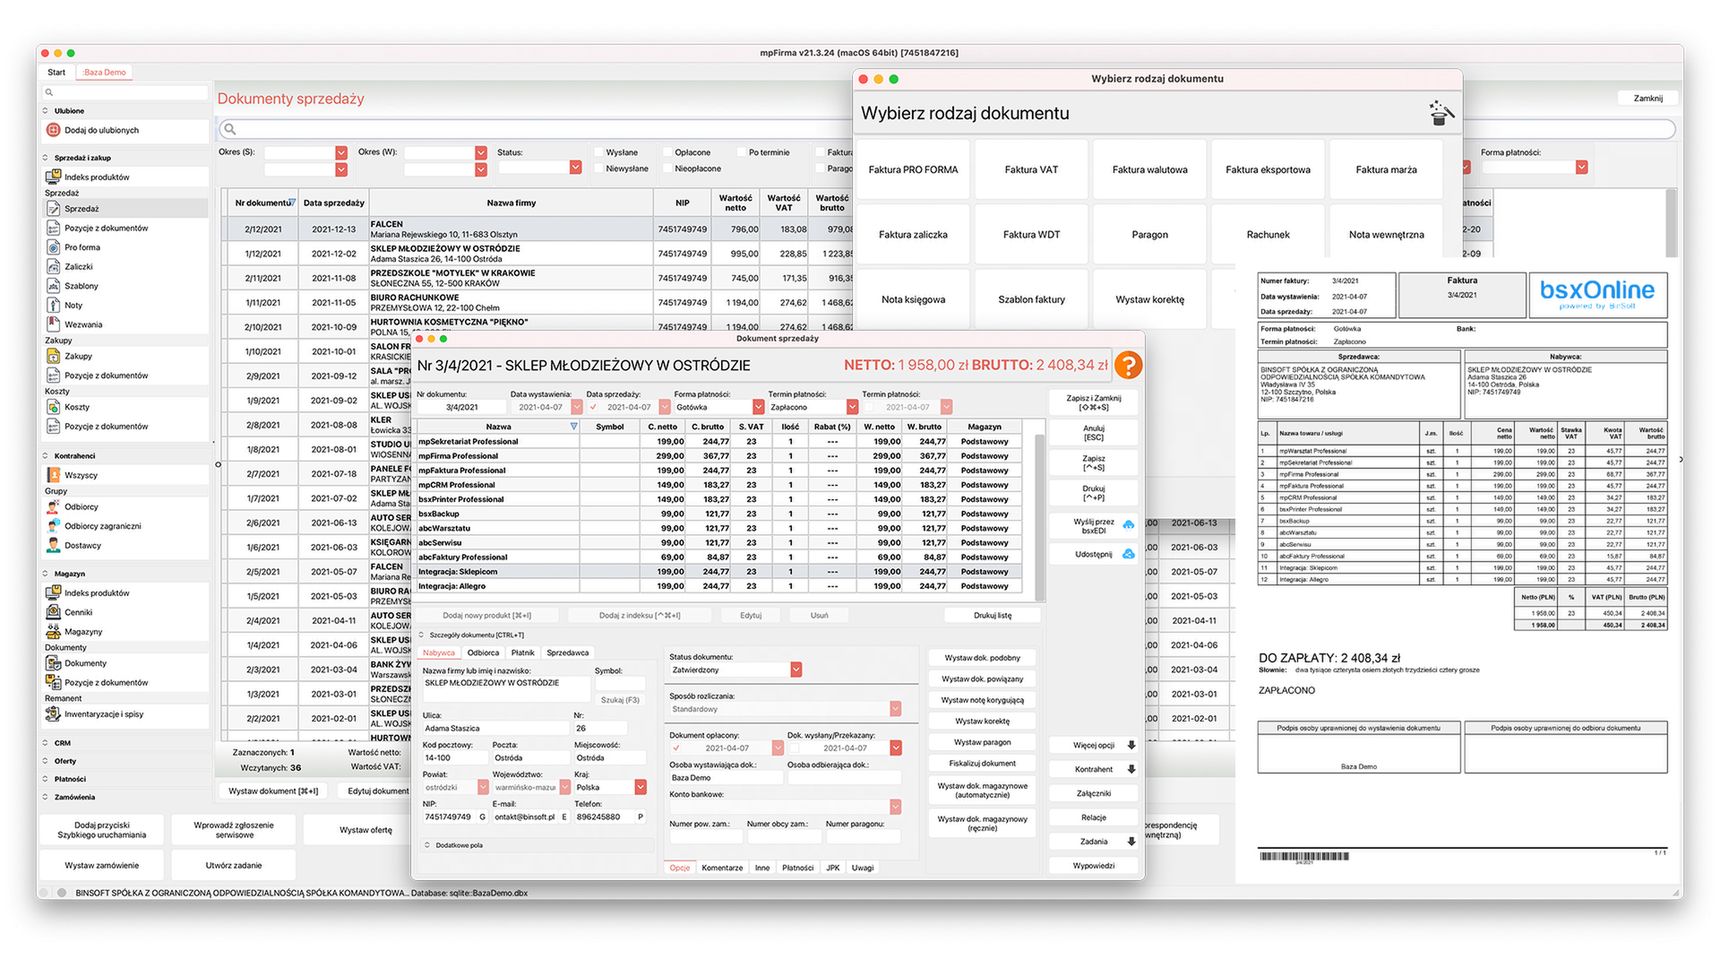
Task: Click the main search field in Dokumenty sprzedaży
Action: [947, 129]
